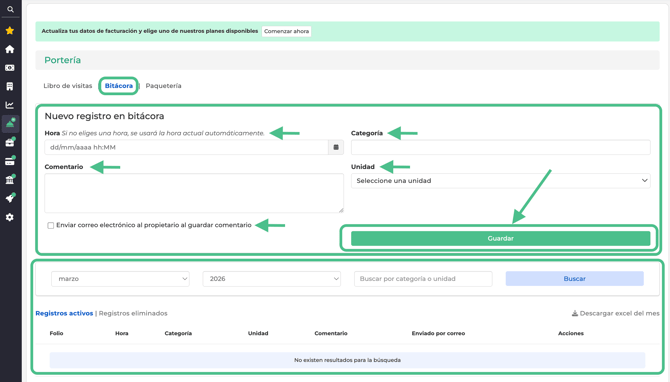670x382 pixels.
Task: Click the Hora column header in table
Action: (x=122, y=333)
